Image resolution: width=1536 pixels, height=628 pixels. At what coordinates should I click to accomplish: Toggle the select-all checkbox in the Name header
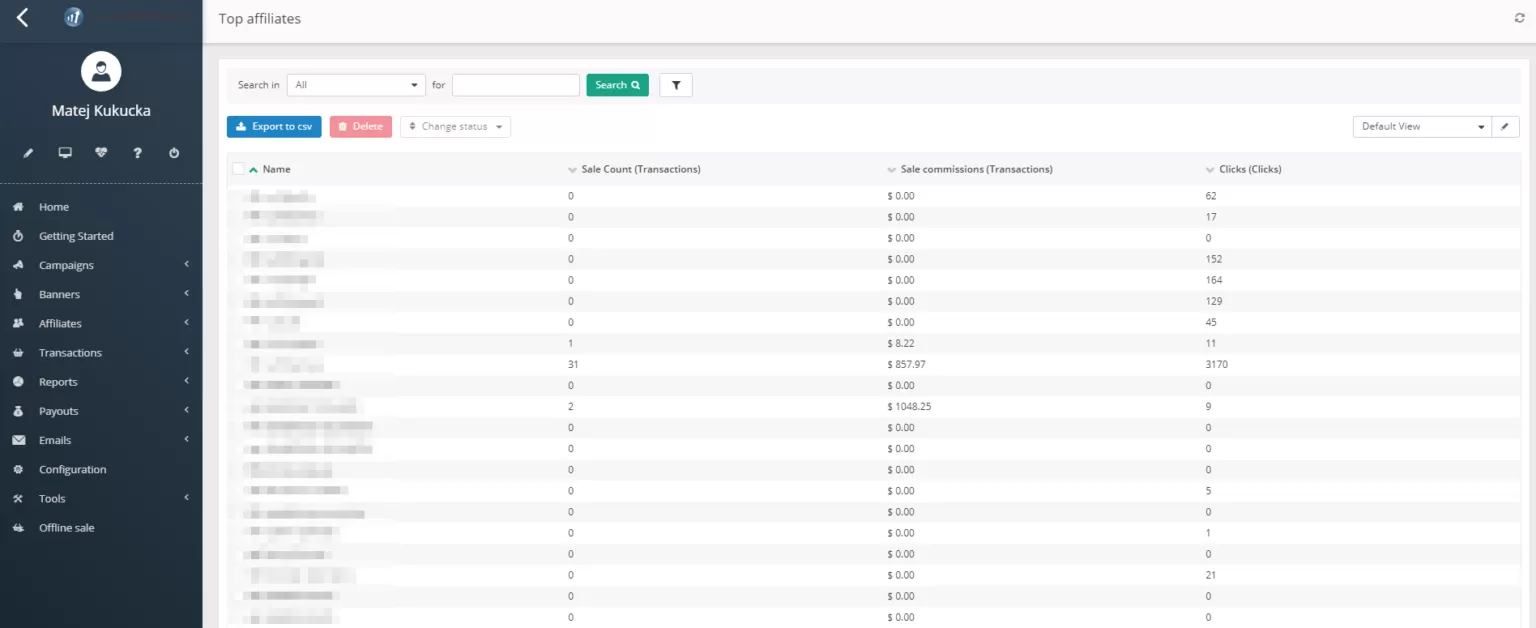(238, 169)
